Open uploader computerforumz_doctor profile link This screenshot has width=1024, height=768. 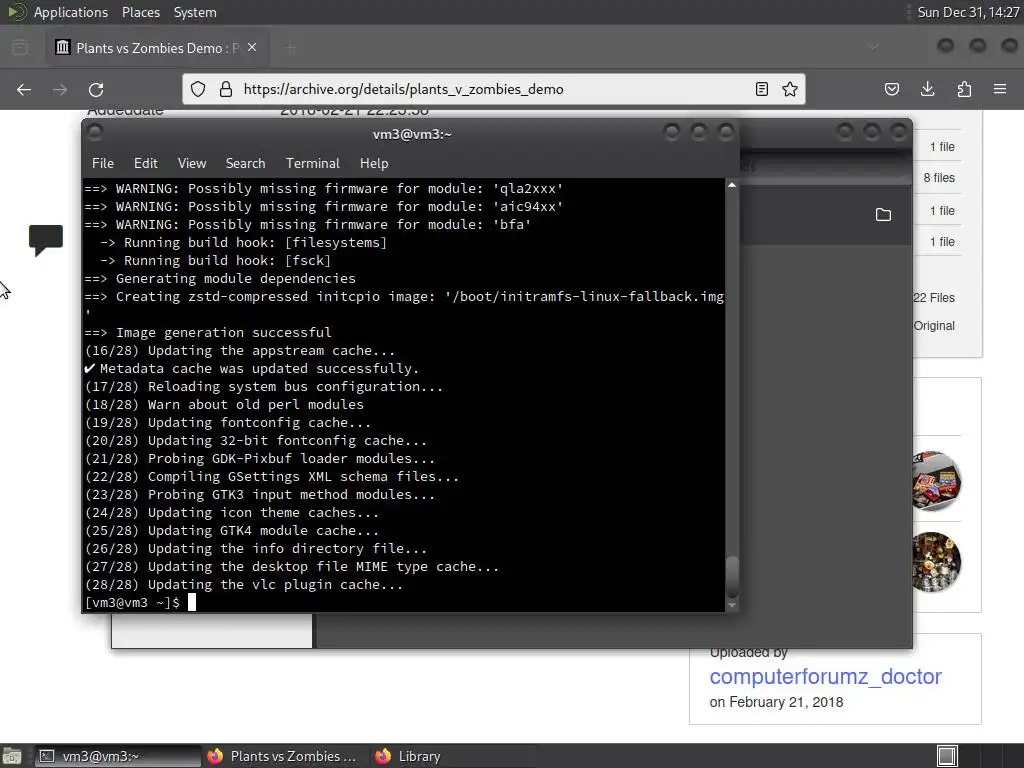(x=825, y=677)
